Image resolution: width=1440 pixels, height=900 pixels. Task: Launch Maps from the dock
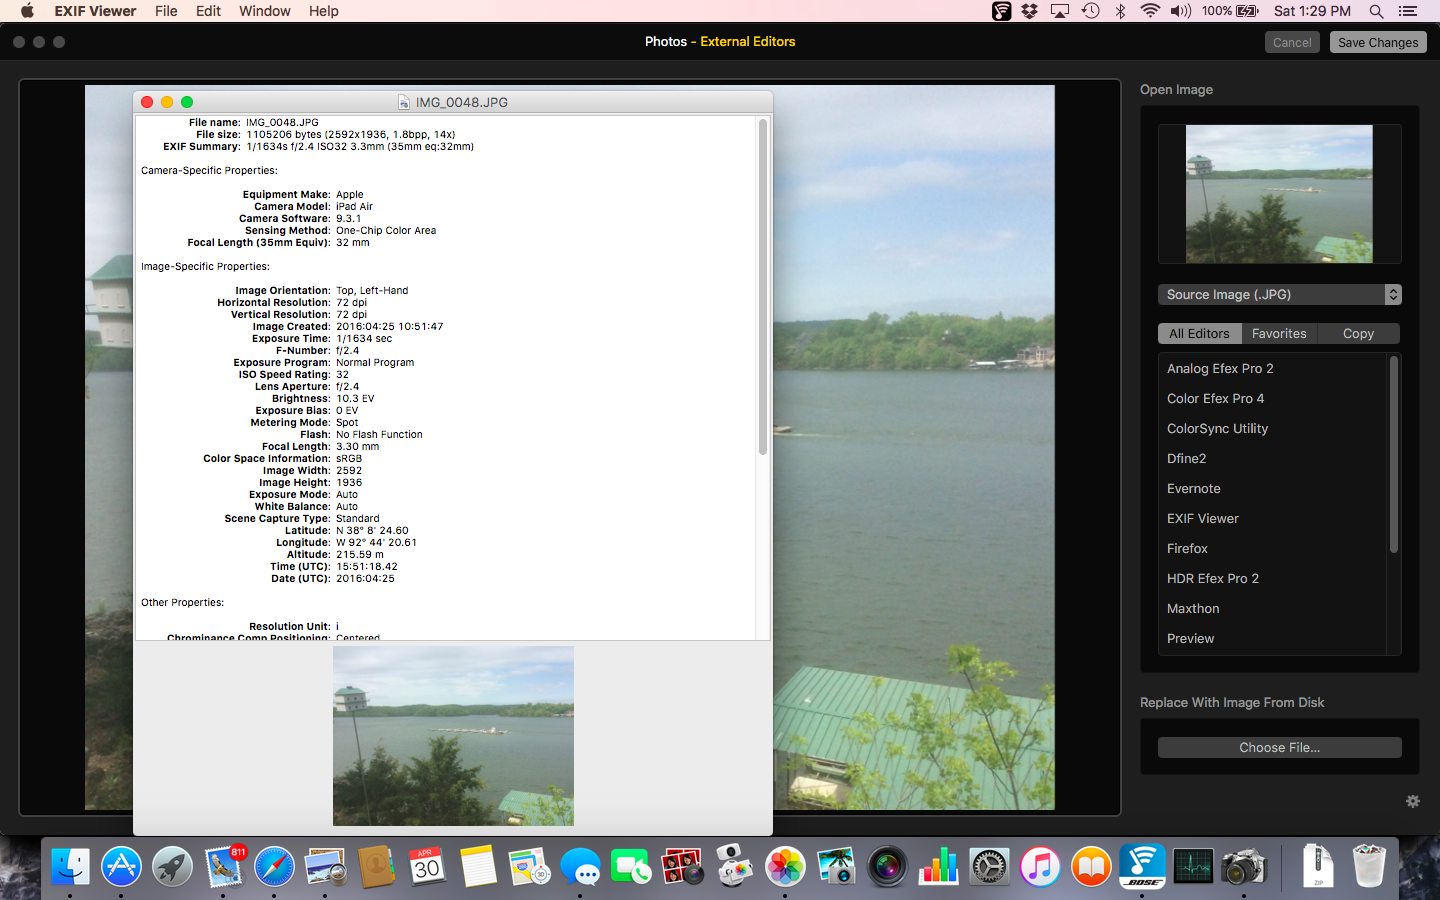[529, 866]
